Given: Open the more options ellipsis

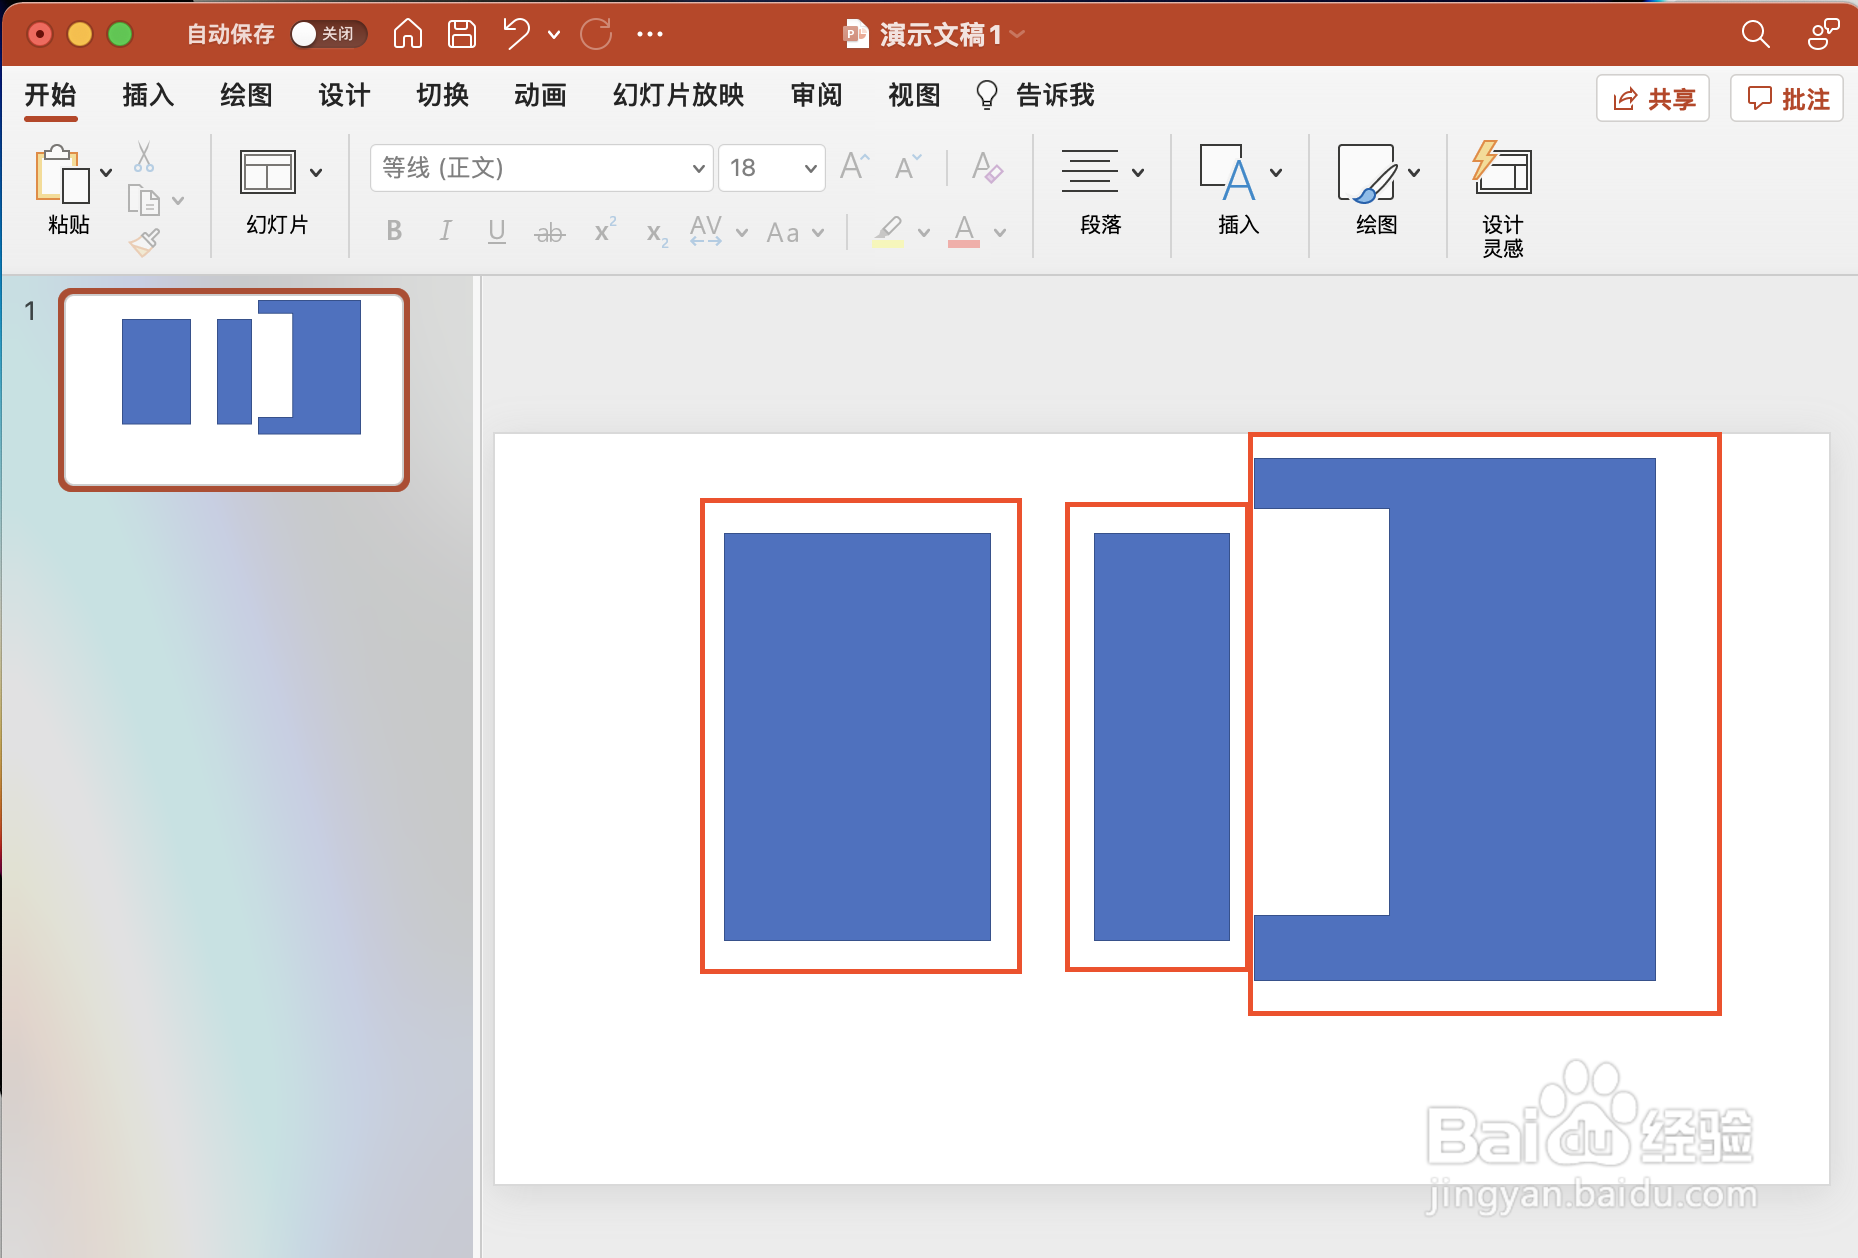Looking at the screenshot, I should click(x=650, y=34).
